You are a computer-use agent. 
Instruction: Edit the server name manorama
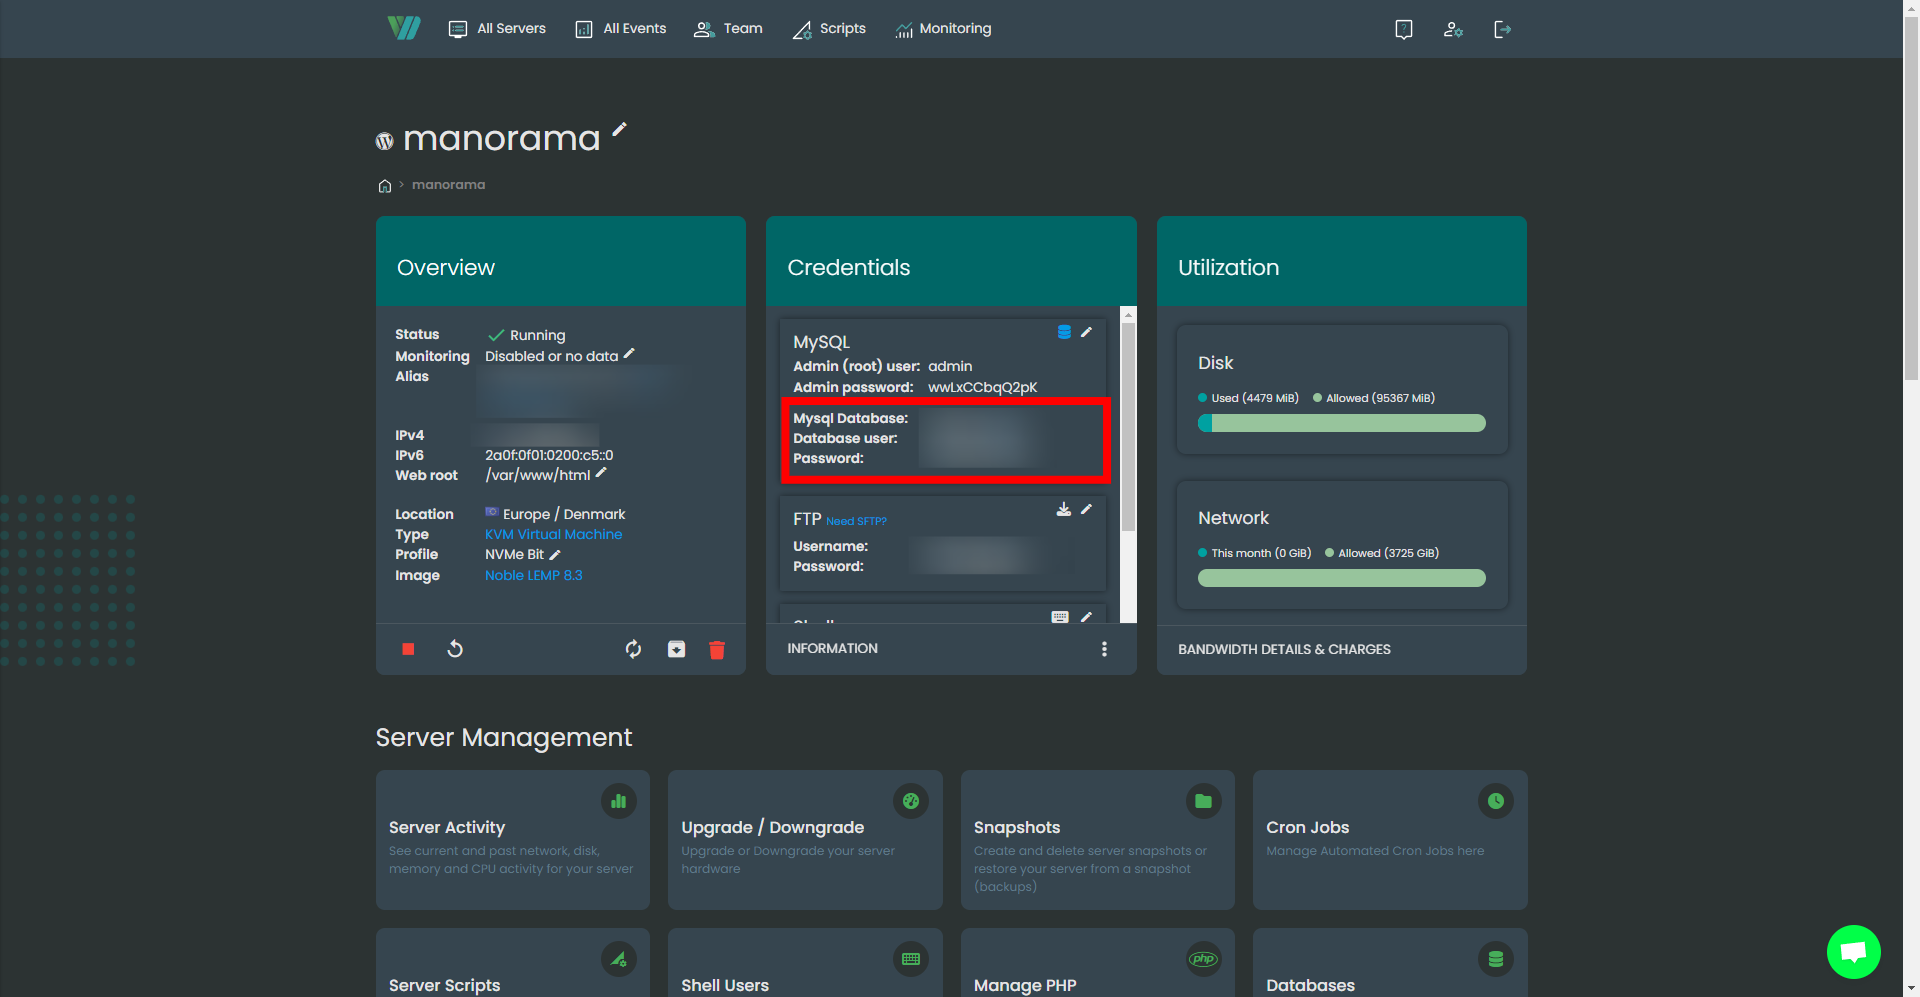[x=620, y=129]
